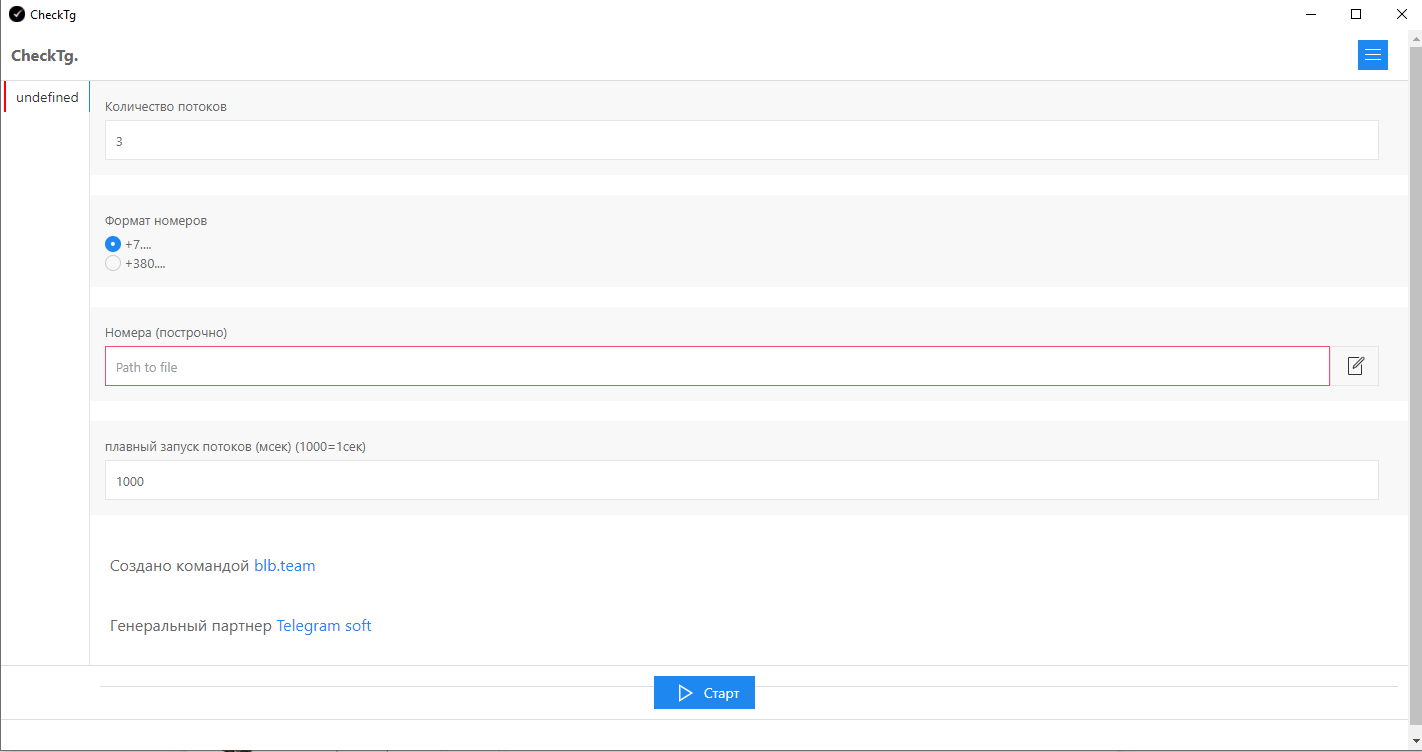
Task: Maximize the CheckTg window
Action: click(1356, 14)
